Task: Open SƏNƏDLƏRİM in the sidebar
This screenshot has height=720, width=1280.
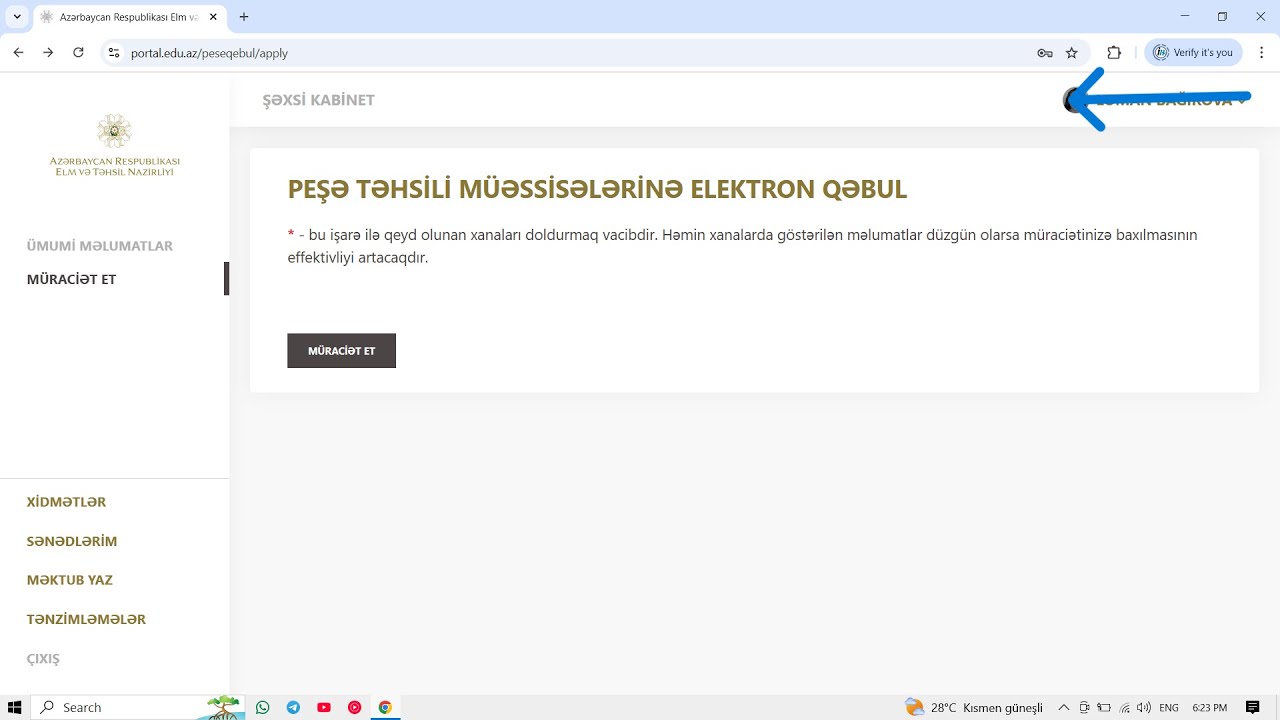Action: pyautogui.click(x=72, y=541)
